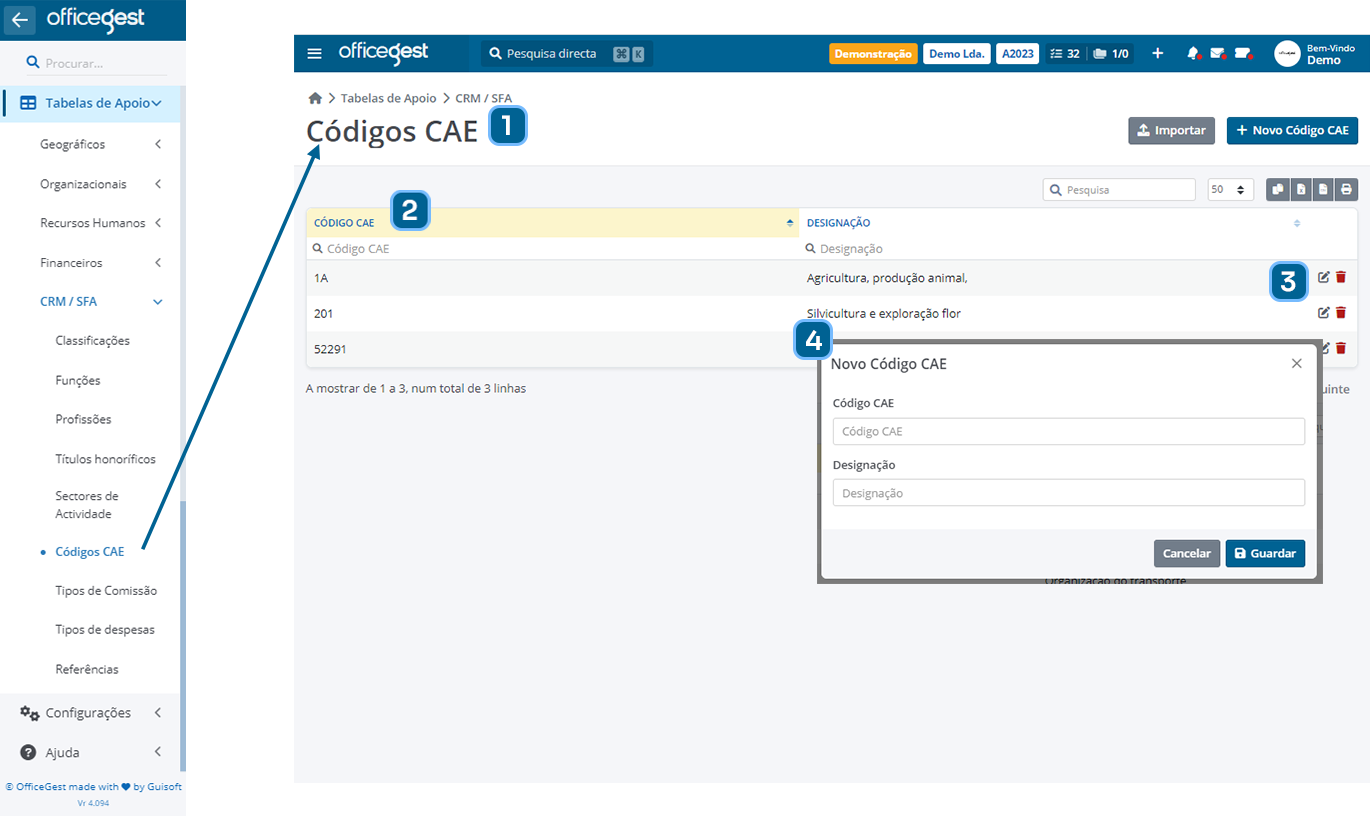This screenshot has height=817, width=1370.
Task: Delete the 201 Silvicultura row with trash icon
Action: click(1340, 312)
